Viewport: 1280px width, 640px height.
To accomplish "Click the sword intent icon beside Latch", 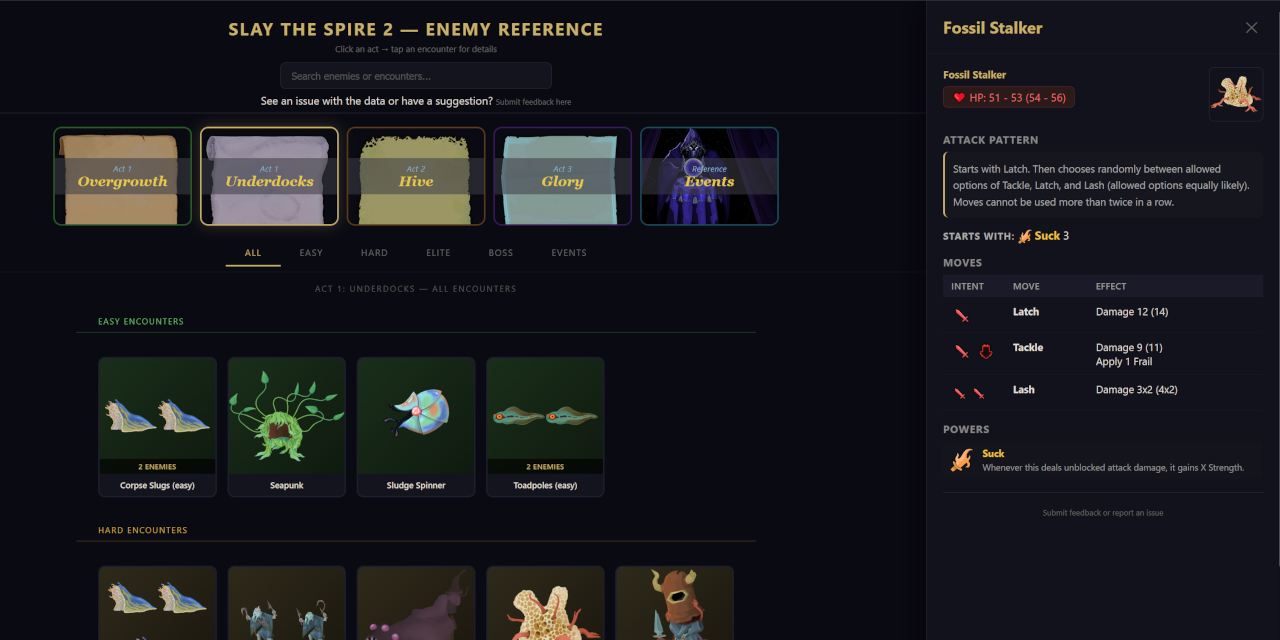I will [961, 315].
